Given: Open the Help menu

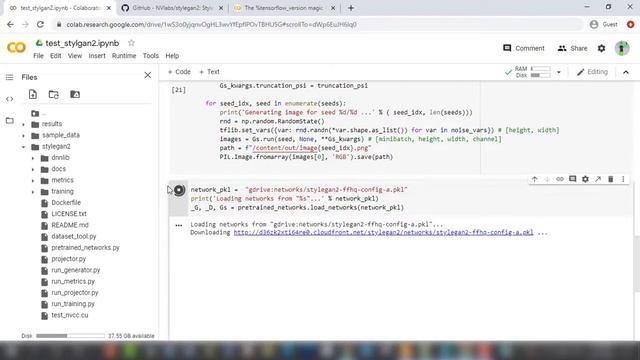Looking at the screenshot, I should point(172,56).
